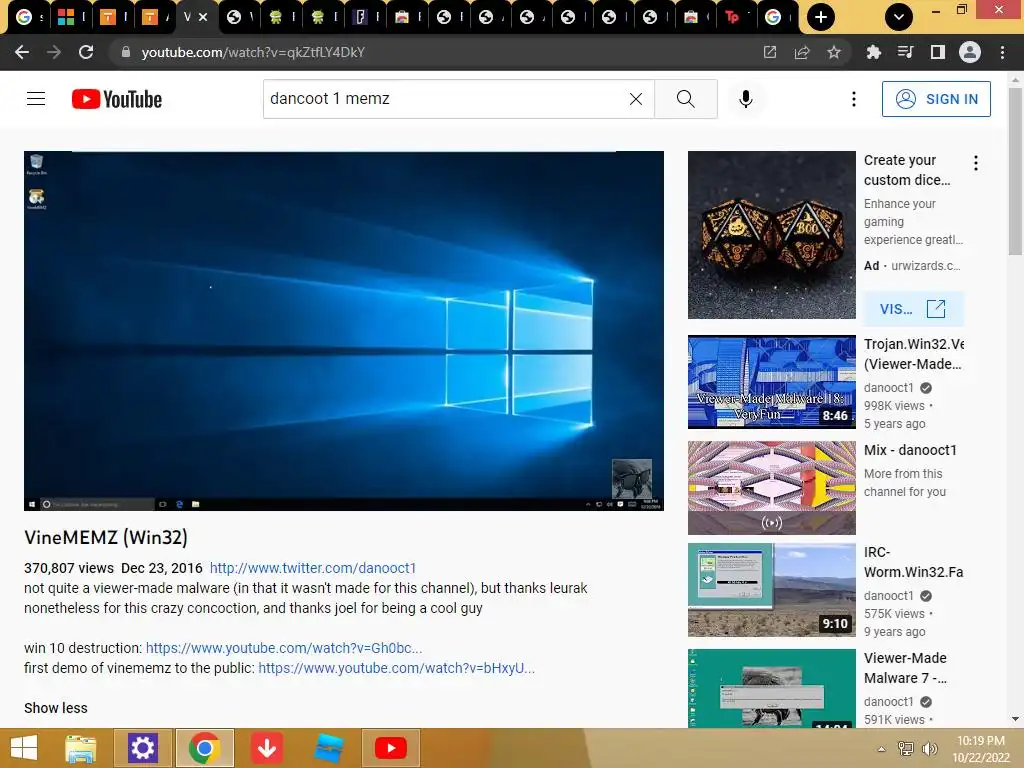Collapse the description with Show less
The width and height of the screenshot is (1024, 768).
click(x=56, y=708)
